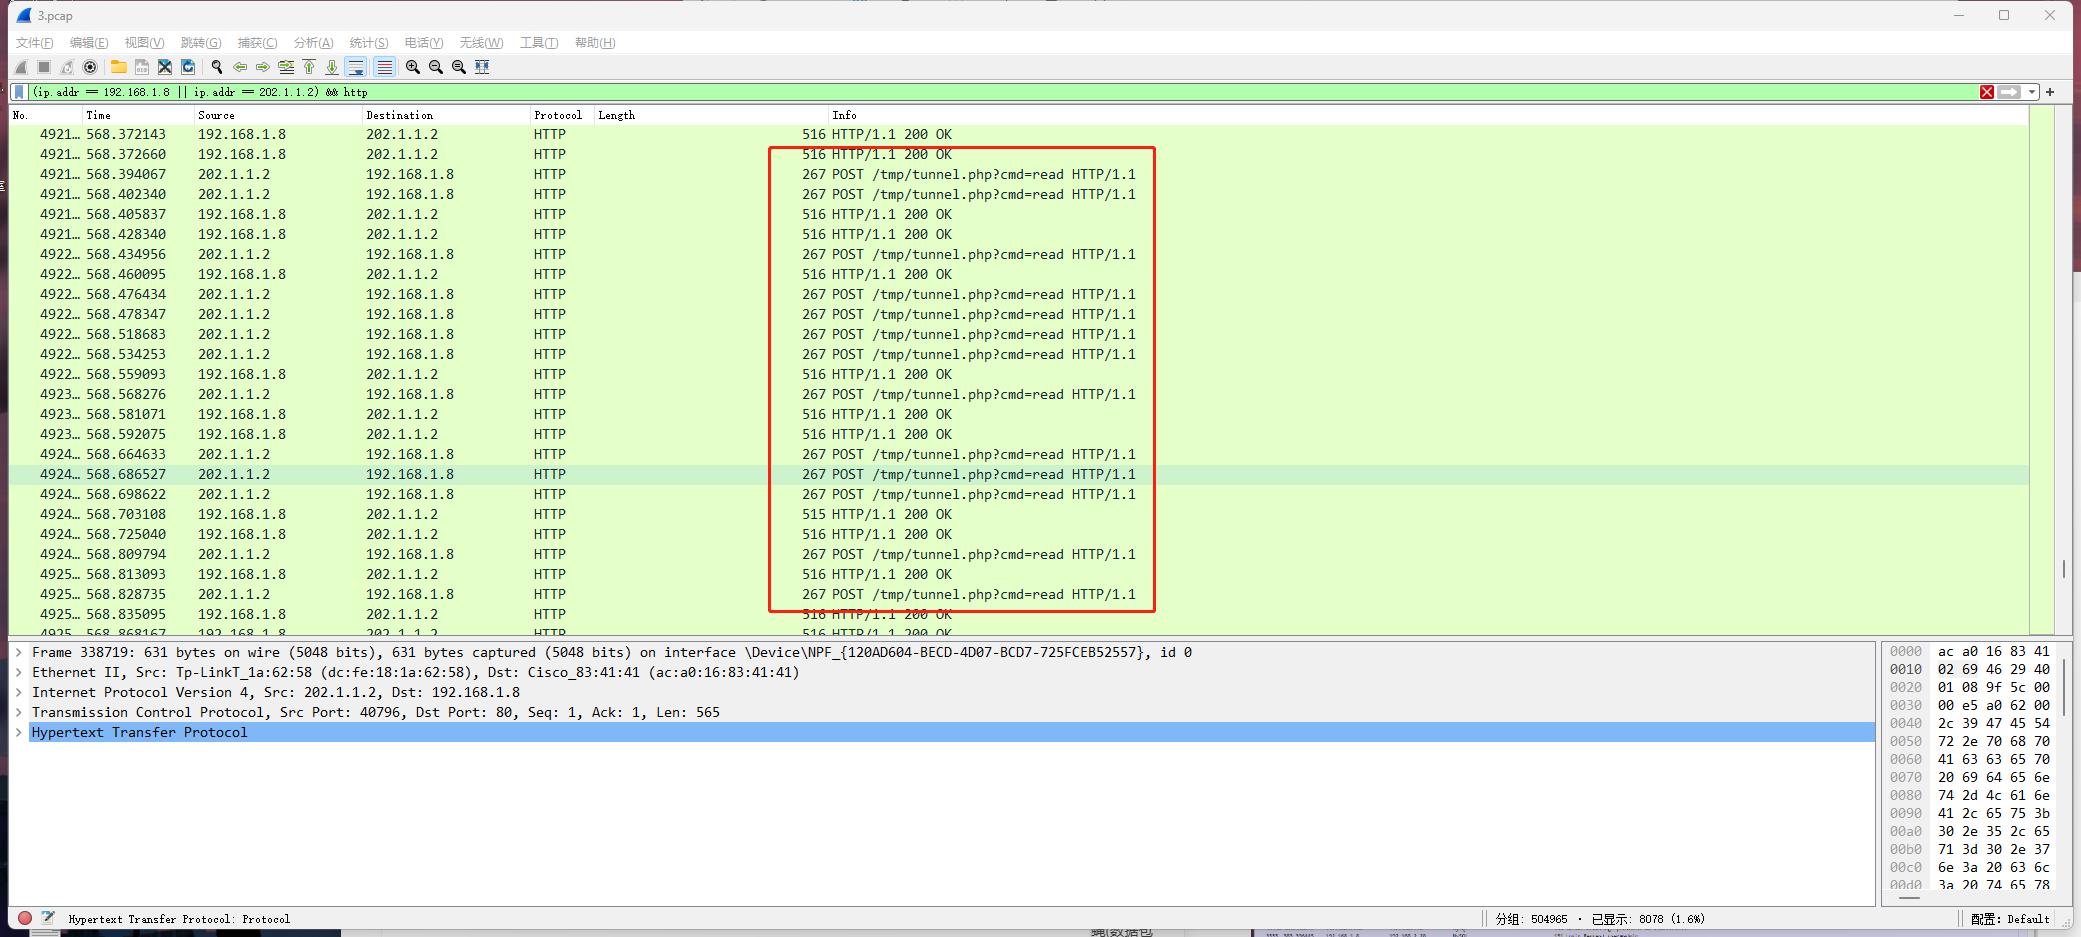
Task: Reload the capture file icon
Action: pos(188,67)
